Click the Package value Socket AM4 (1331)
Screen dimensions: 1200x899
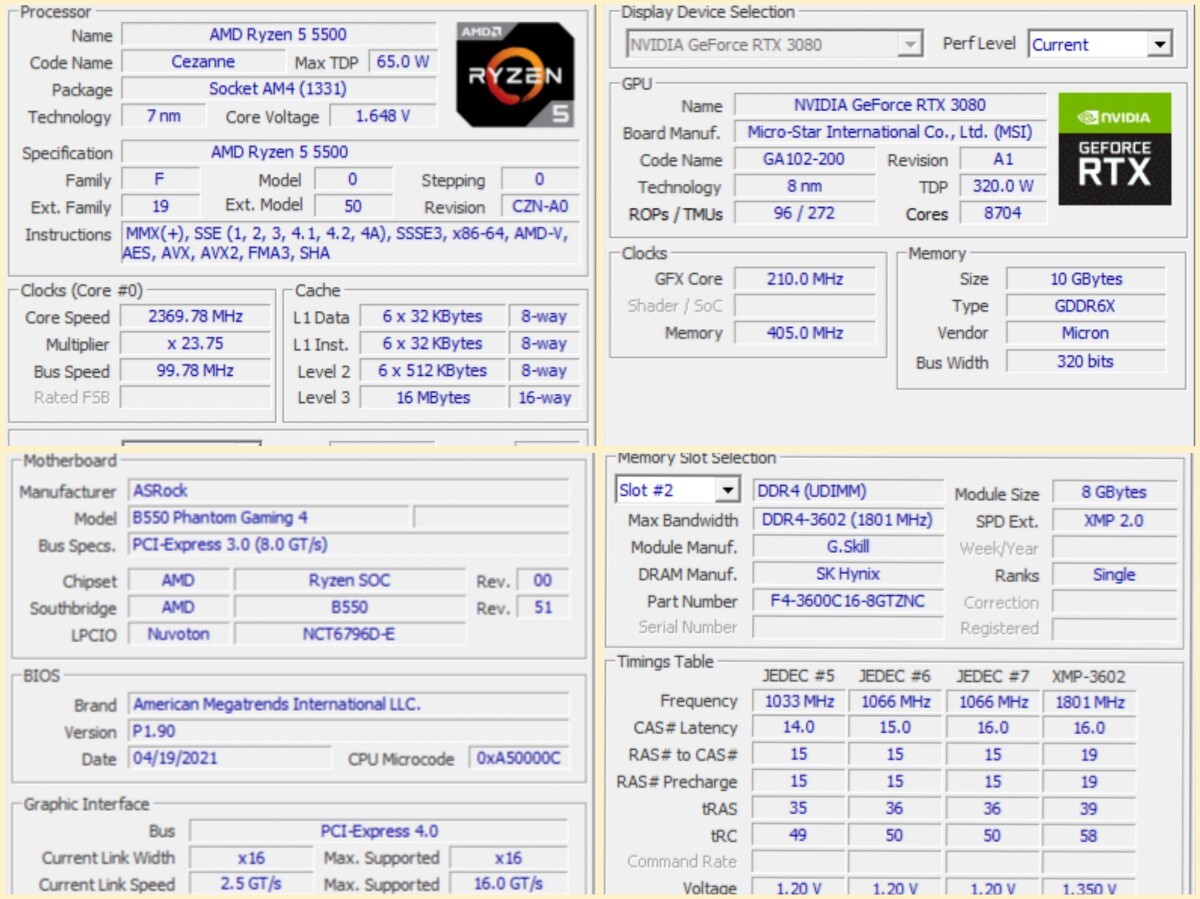coord(279,89)
